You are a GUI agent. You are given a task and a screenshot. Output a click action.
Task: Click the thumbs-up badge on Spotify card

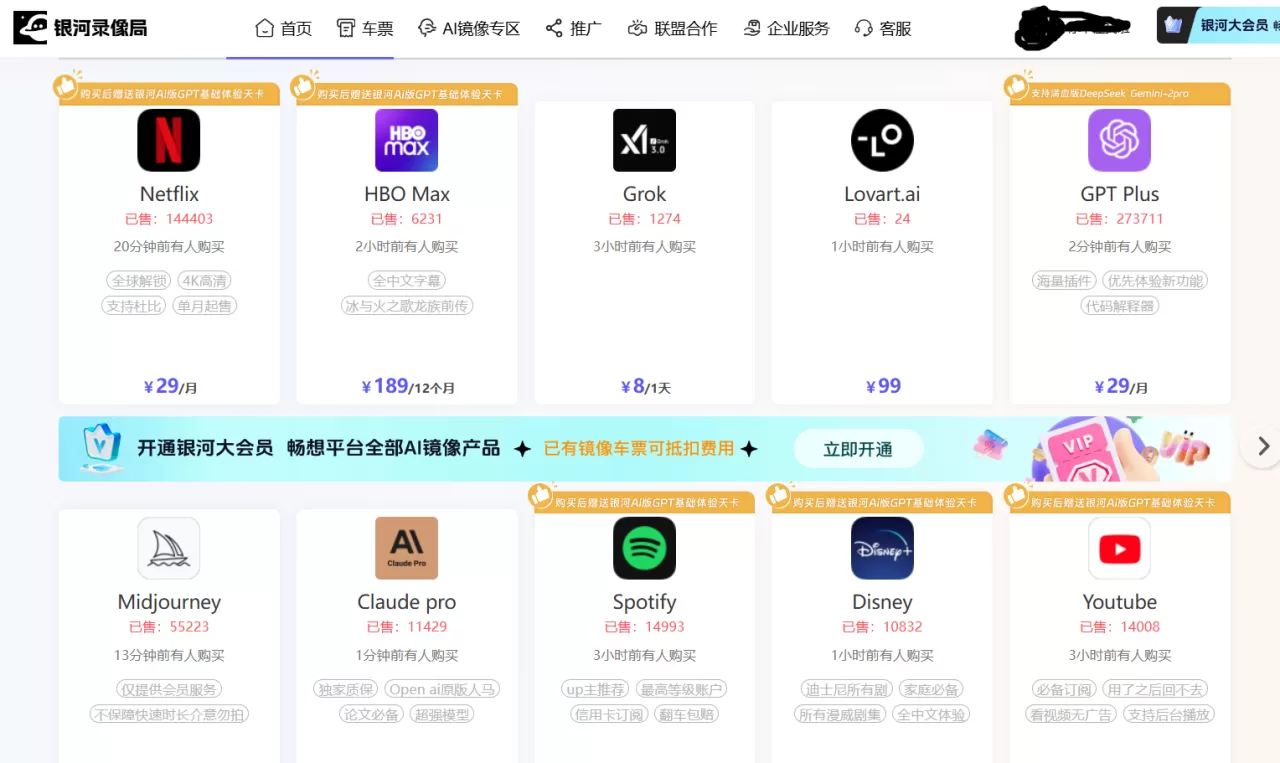542,495
